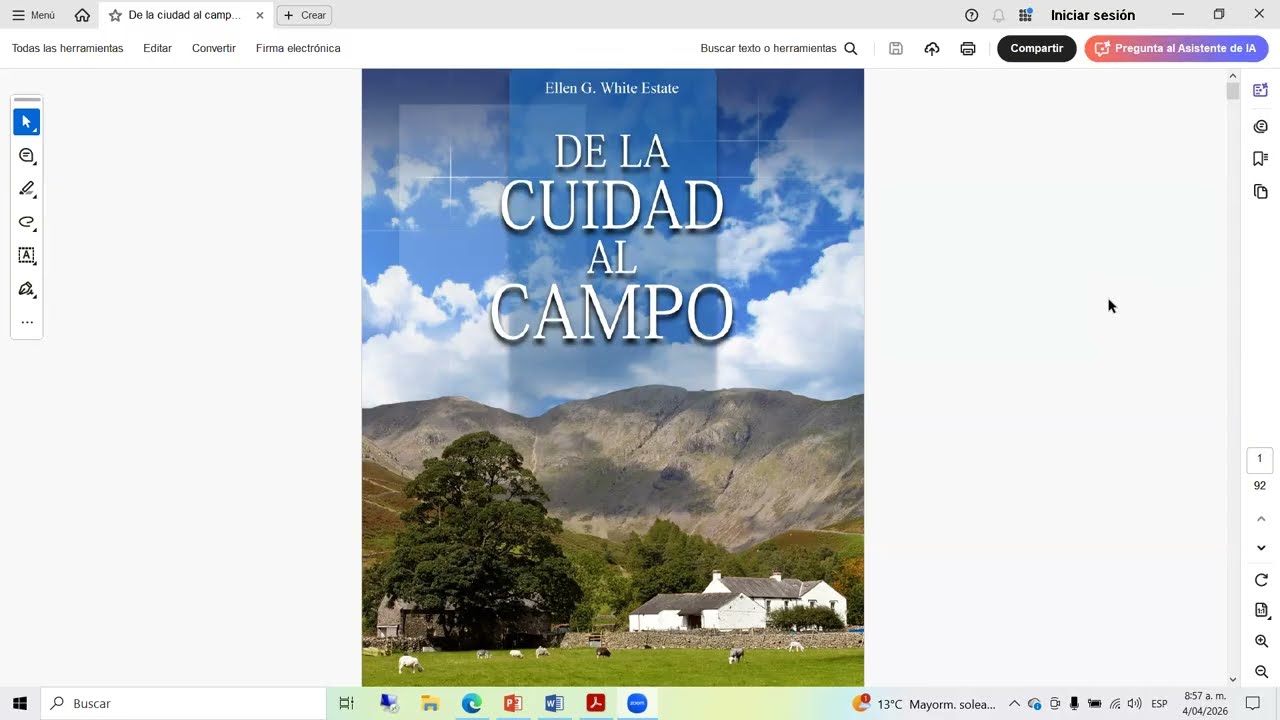
Task: Click the ESP language indicator
Action: (1159, 704)
